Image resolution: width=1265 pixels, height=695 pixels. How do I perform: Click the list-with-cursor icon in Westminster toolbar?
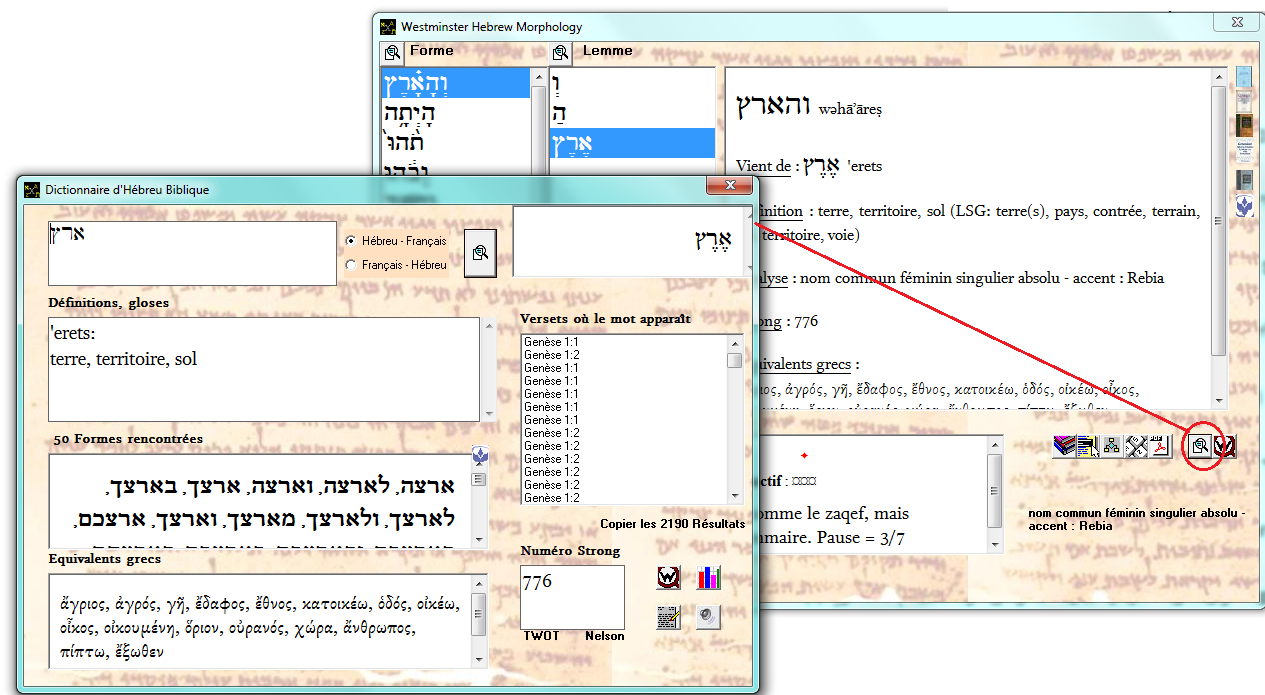[x=1087, y=447]
